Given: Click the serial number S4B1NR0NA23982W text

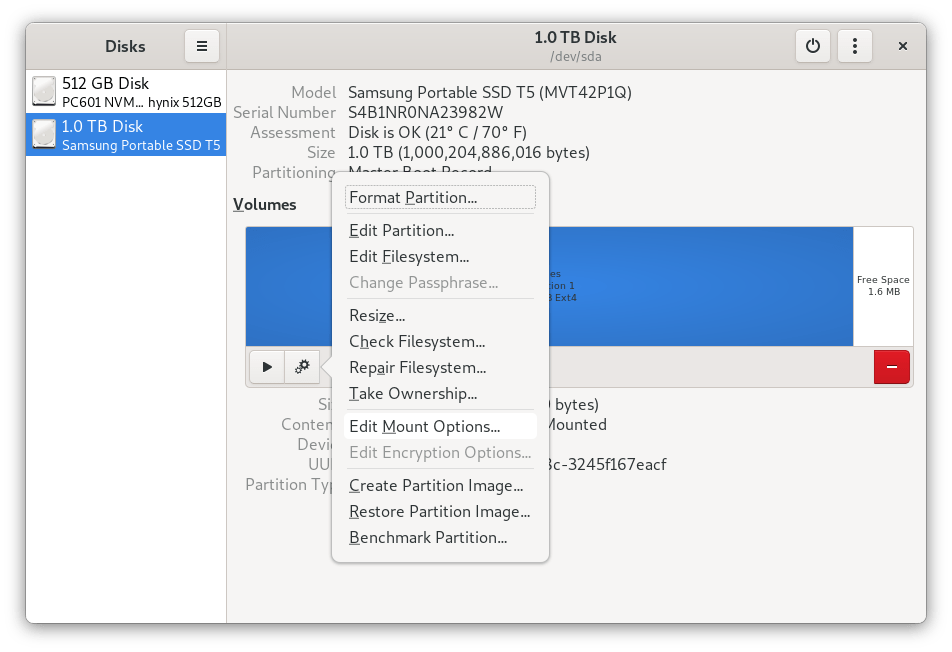Looking at the screenshot, I should click(425, 113).
